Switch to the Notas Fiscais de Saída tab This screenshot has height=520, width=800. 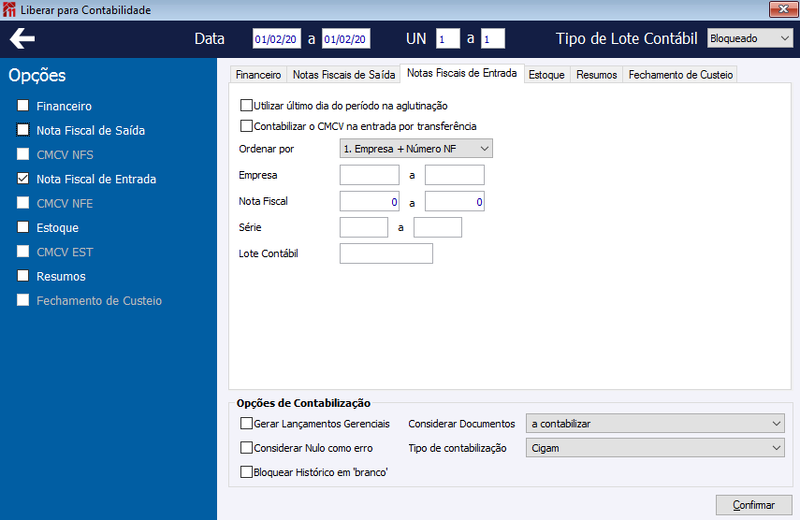pyautogui.click(x=344, y=75)
